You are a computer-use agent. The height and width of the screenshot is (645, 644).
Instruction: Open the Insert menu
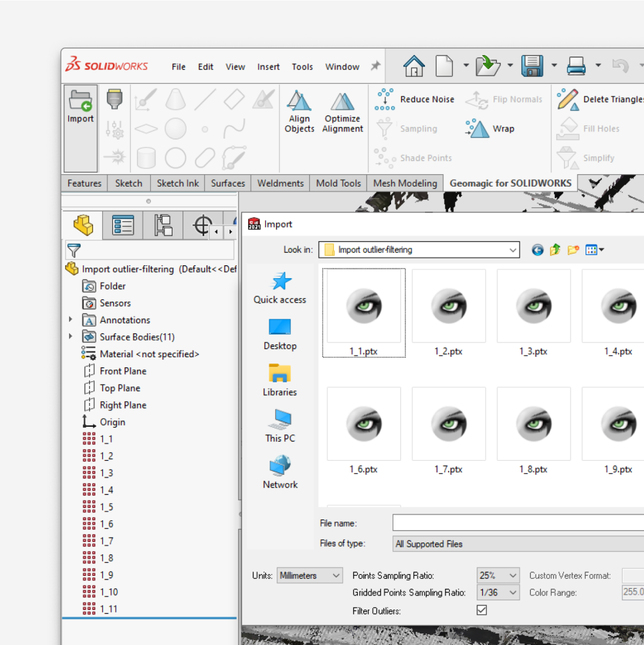coord(268,67)
